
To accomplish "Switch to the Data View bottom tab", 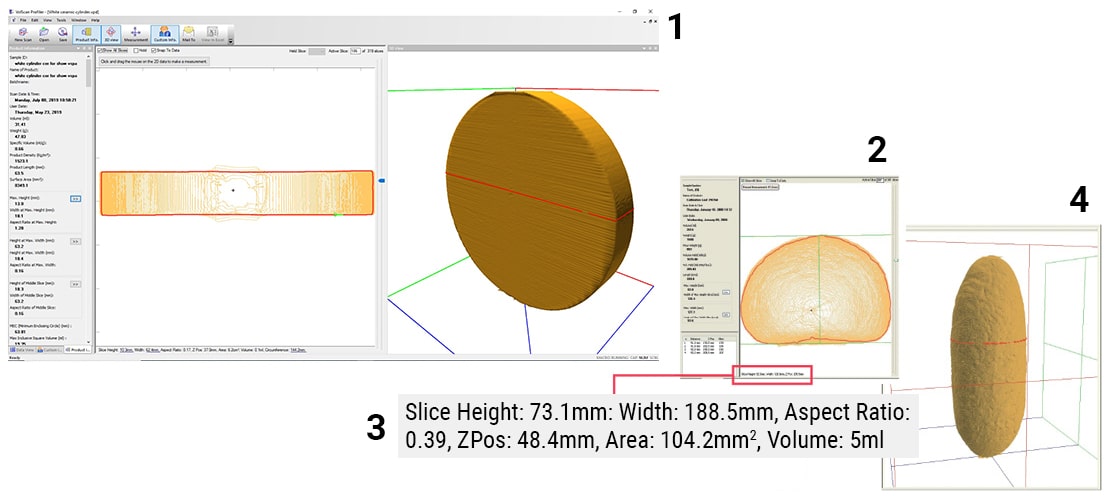I will (22, 350).
